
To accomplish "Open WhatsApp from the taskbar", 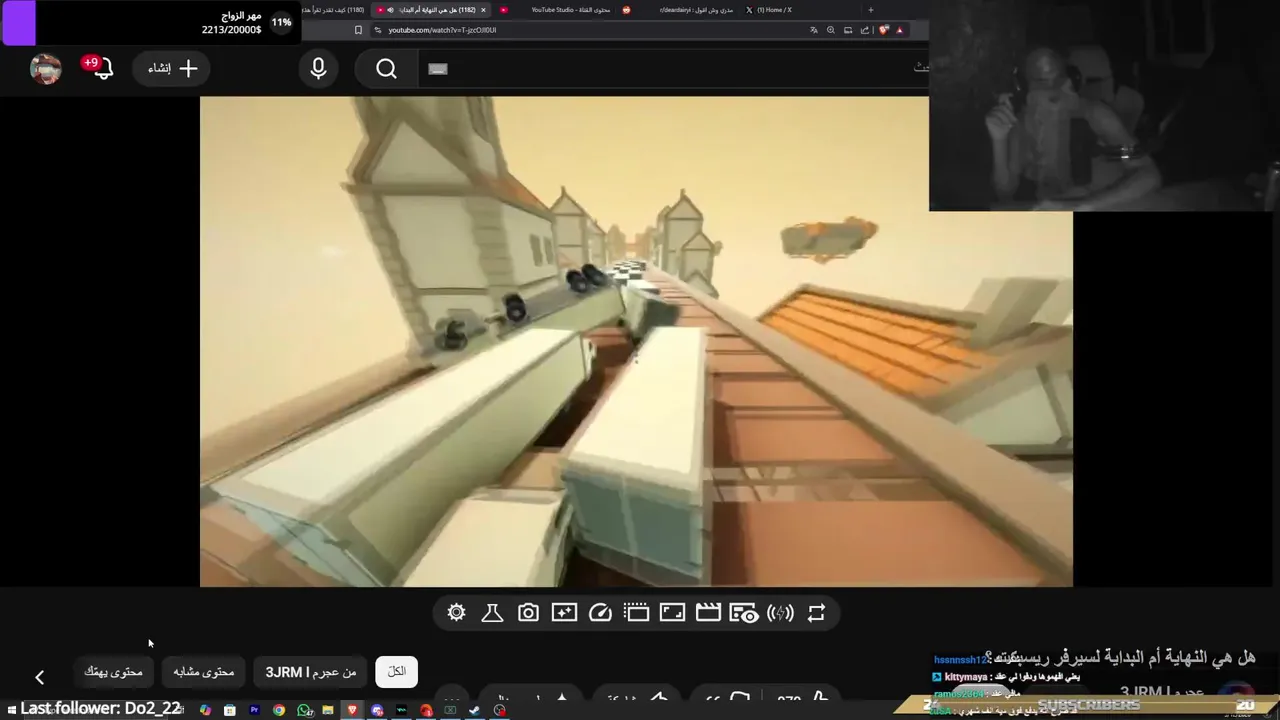I will pyautogui.click(x=304, y=710).
